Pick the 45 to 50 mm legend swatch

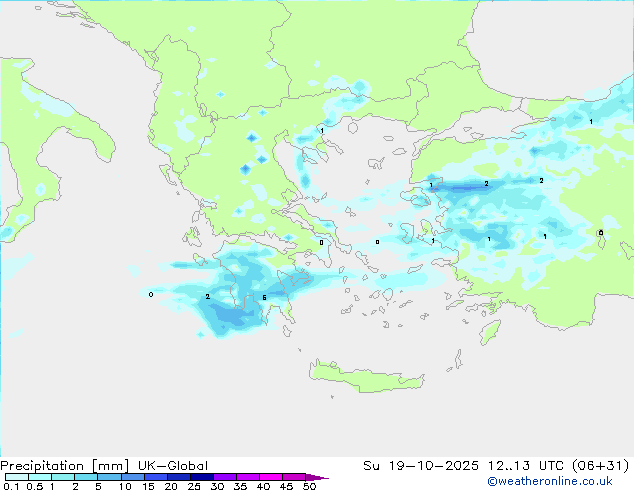point(294,477)
